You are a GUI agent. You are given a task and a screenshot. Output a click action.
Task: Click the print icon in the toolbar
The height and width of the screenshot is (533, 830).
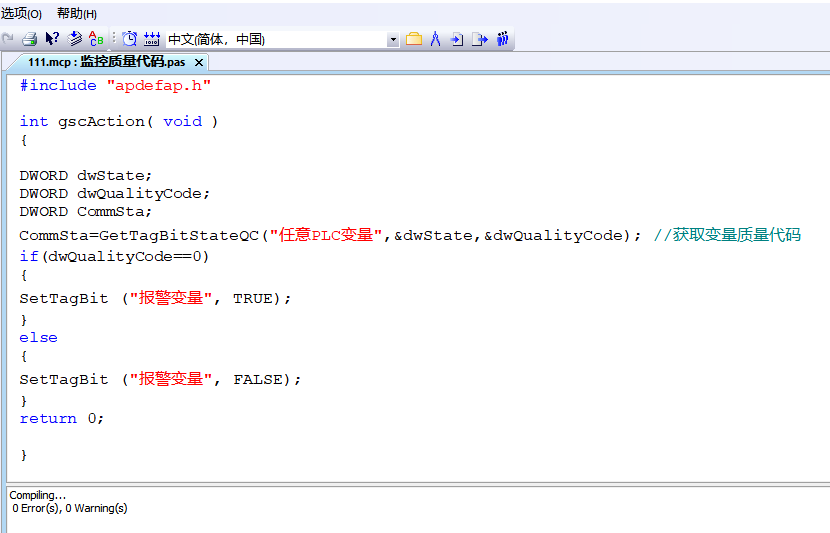click(x=30, y=39)
